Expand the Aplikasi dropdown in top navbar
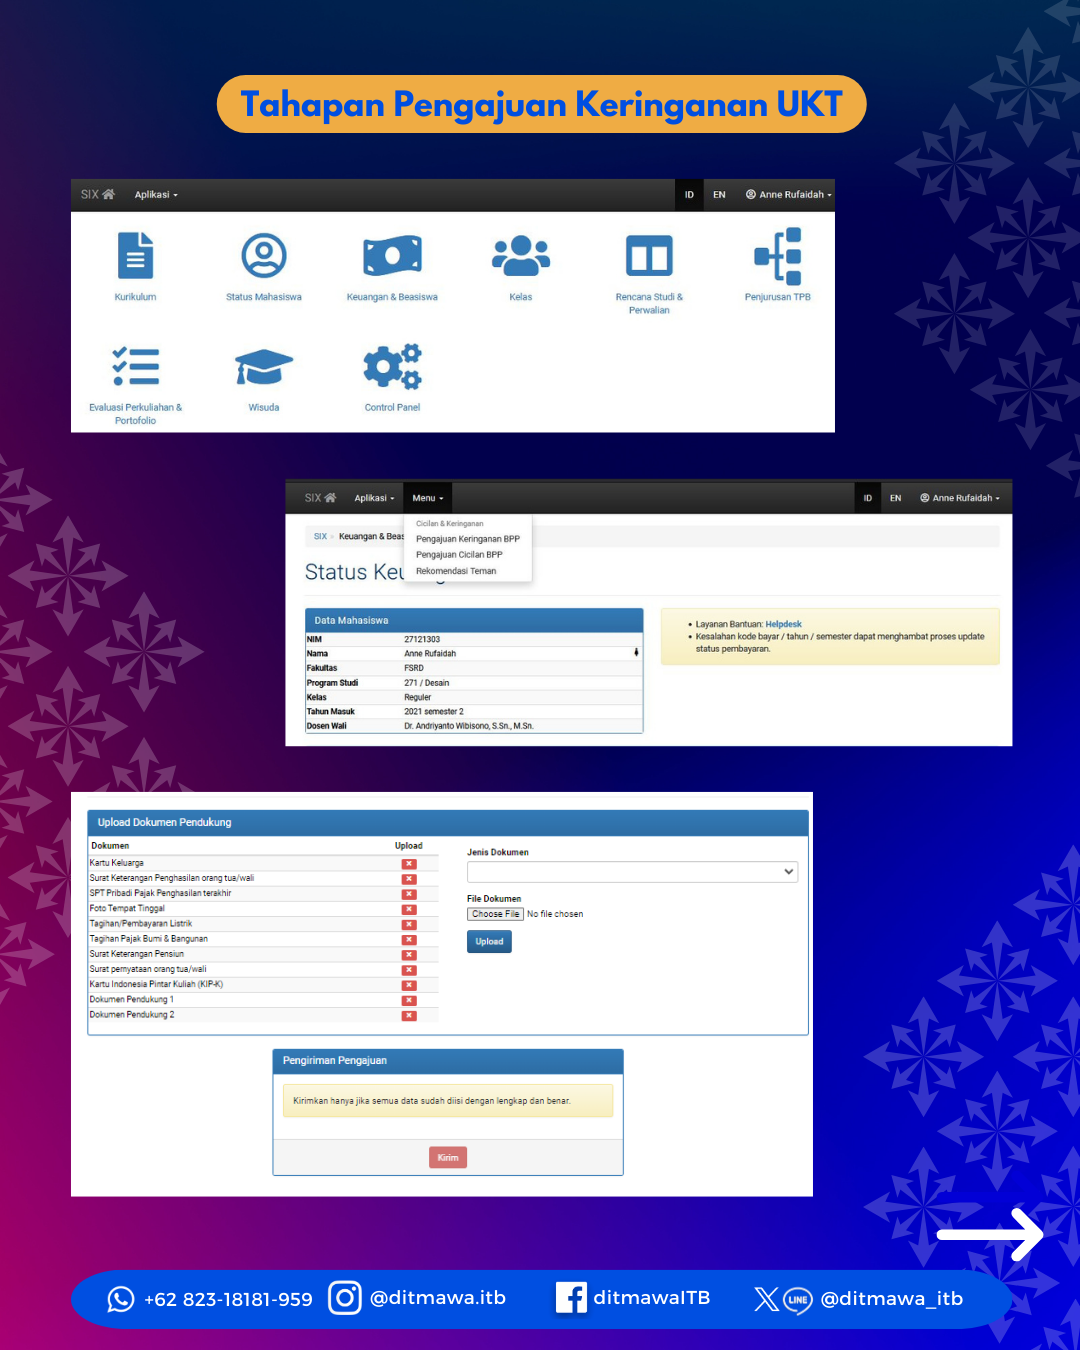The width and height of the screenshot is (1080, 1350). pyautogui.click(x=156, y=195)
